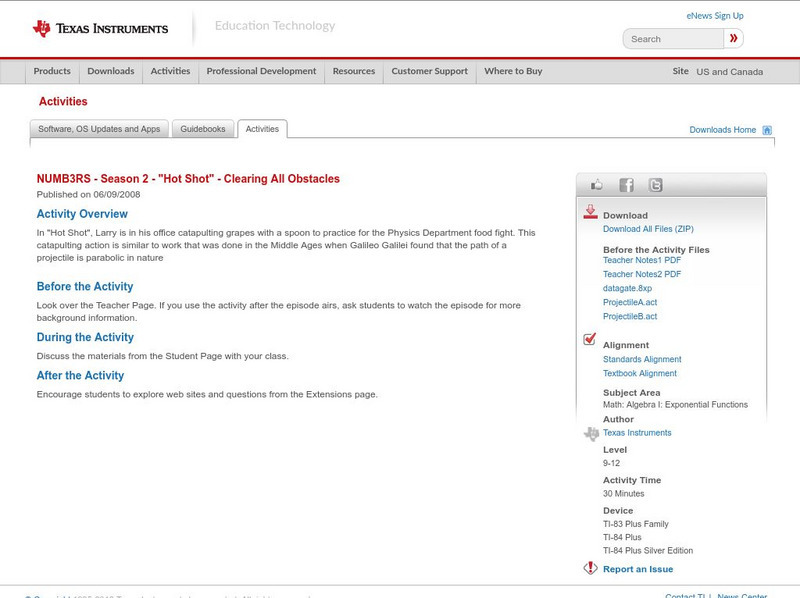Click the Downloads Home house icon
The image size is (800, 598).
[767, 130]
